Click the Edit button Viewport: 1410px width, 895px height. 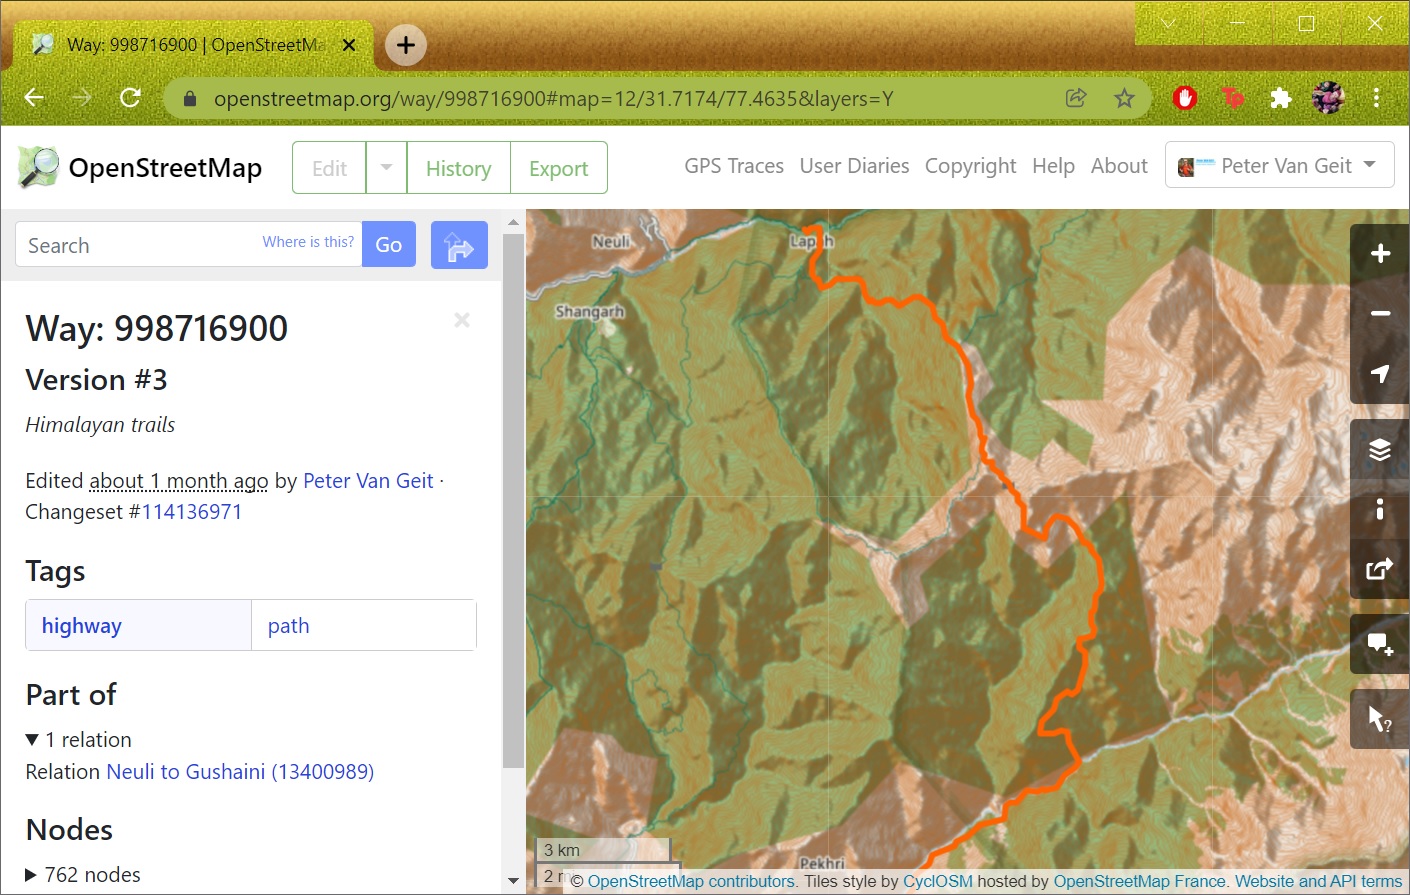tap(329, 168)
